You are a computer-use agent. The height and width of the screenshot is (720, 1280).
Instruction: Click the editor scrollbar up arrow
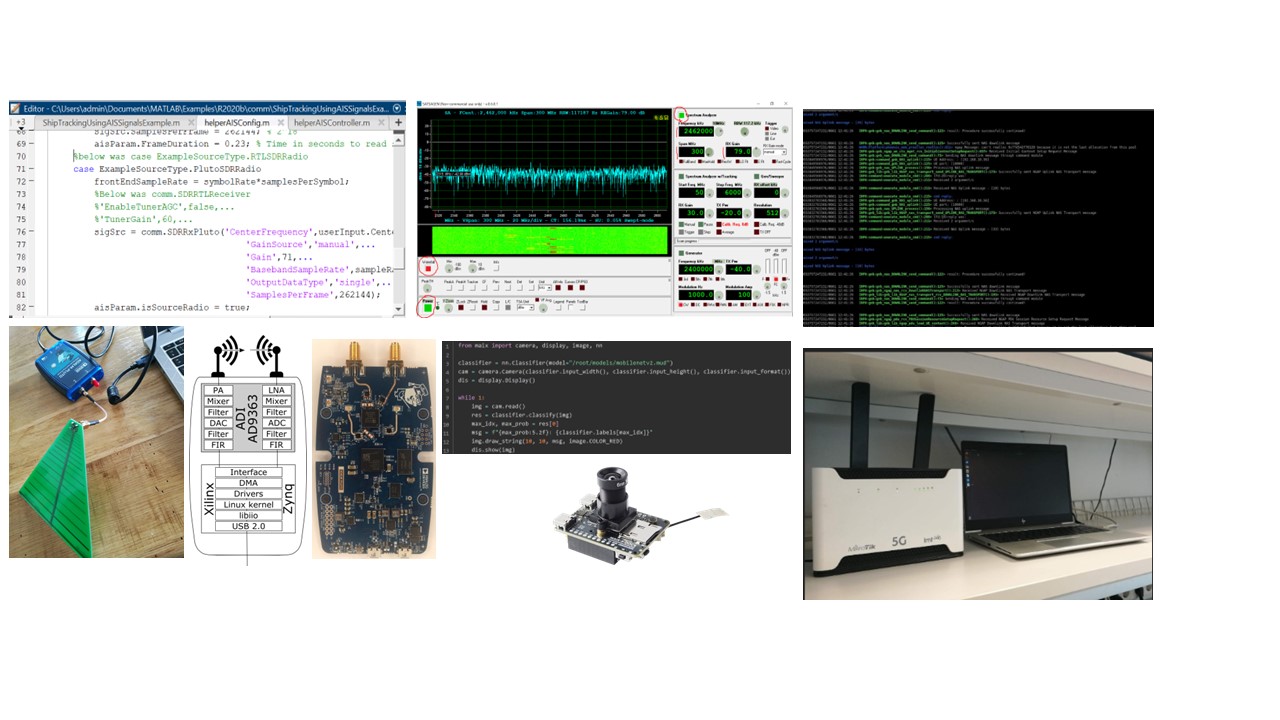click(x=397, y=140)
